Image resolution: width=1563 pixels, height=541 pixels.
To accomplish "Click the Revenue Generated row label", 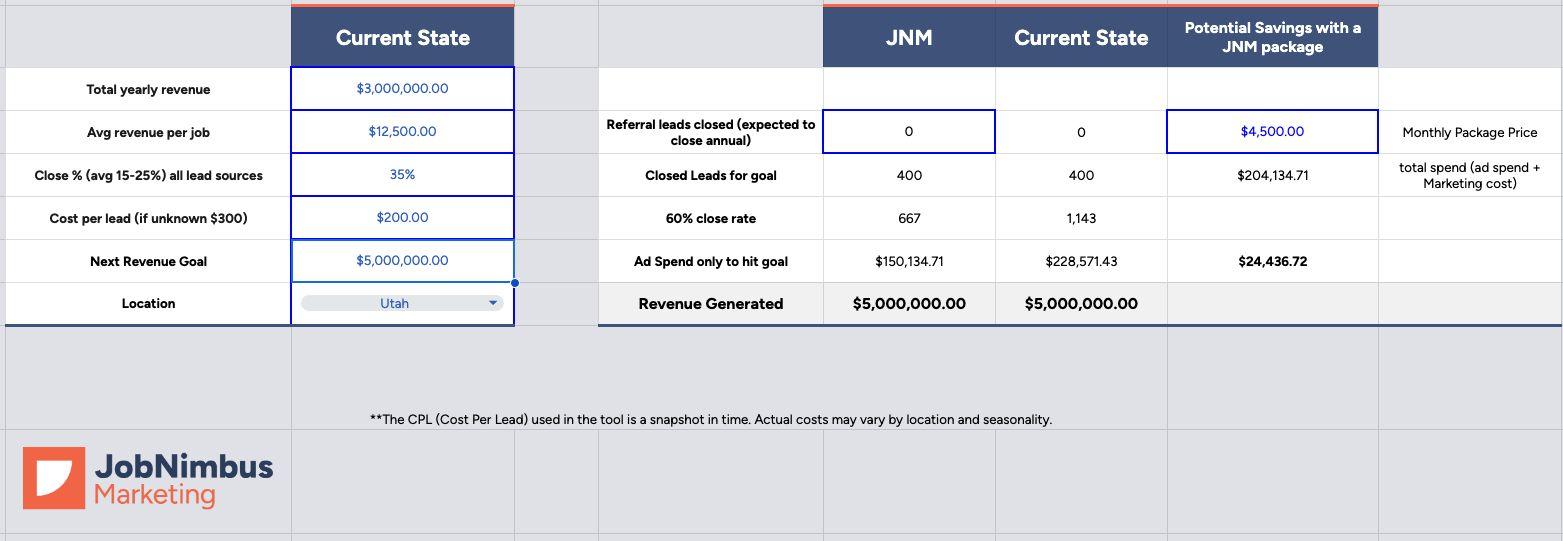I will pos(710,304).
